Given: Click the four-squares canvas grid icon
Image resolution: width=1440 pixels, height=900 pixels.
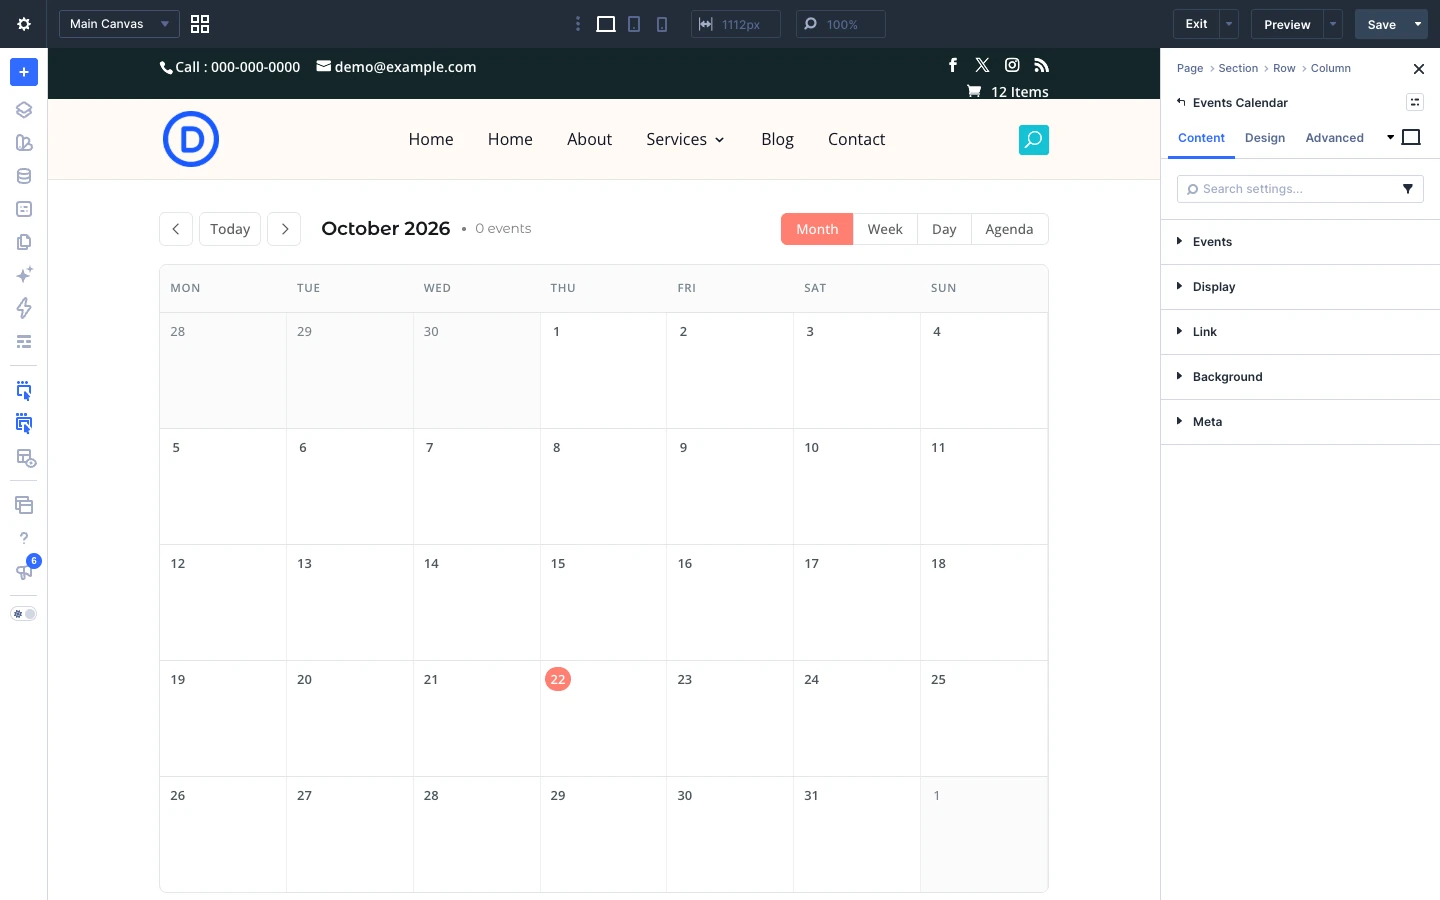Looking at the screenshot, I should [200, 24].
